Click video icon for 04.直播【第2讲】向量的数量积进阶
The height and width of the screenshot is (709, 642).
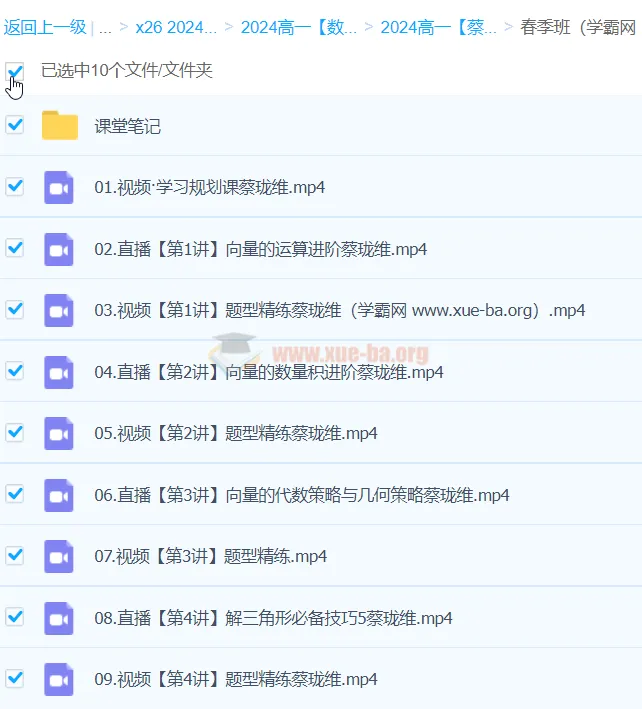point(59,372)
